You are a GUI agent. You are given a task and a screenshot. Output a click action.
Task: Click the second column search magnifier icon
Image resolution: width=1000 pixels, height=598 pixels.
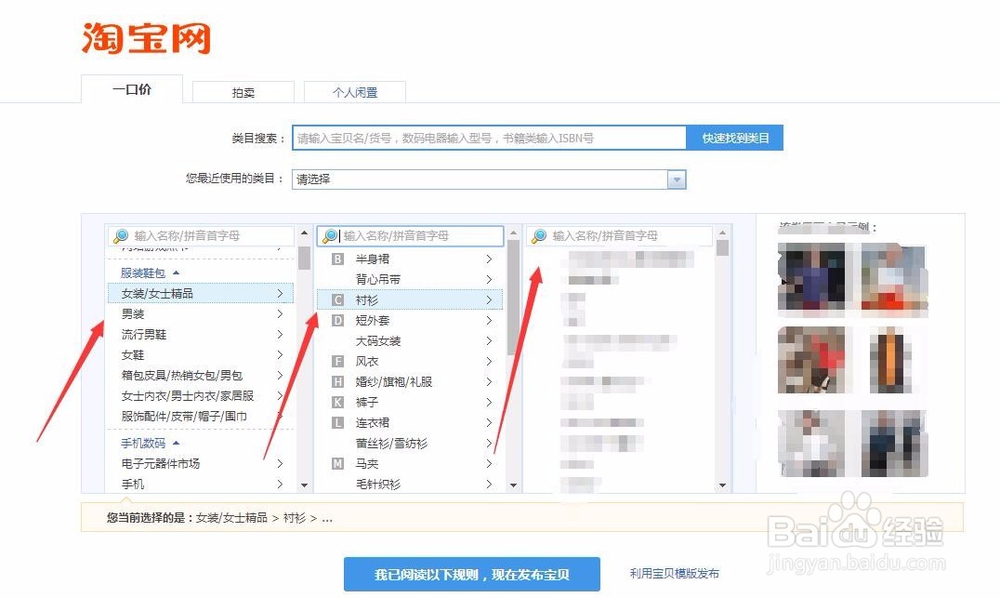coord(330,236)
